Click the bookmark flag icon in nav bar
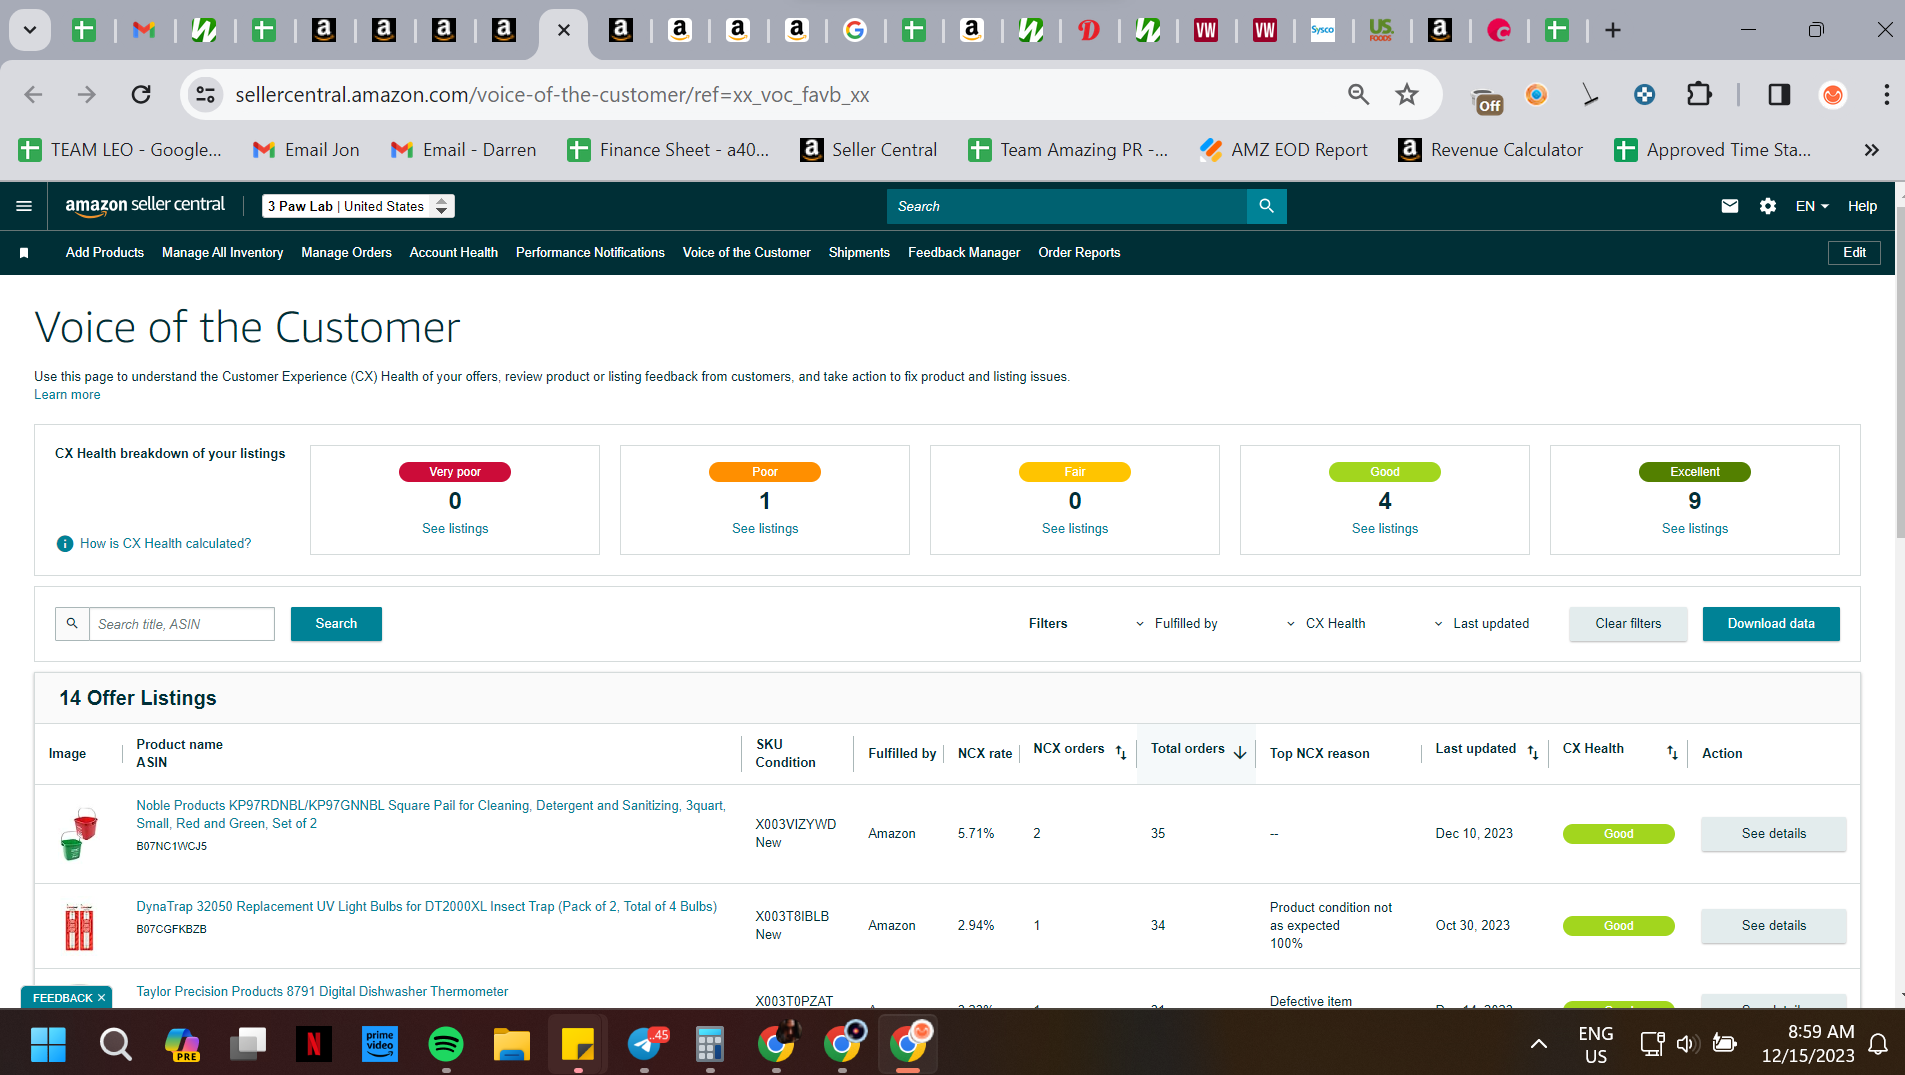Screen dimensions: 1905x1075 24,253
